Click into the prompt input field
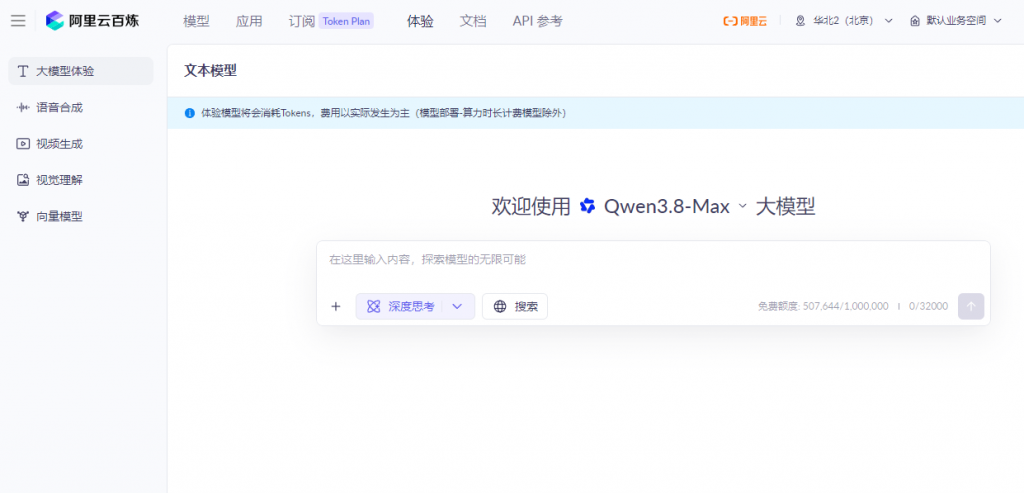The width and height of the screenshot is (1024, 493). click(653, 264)
